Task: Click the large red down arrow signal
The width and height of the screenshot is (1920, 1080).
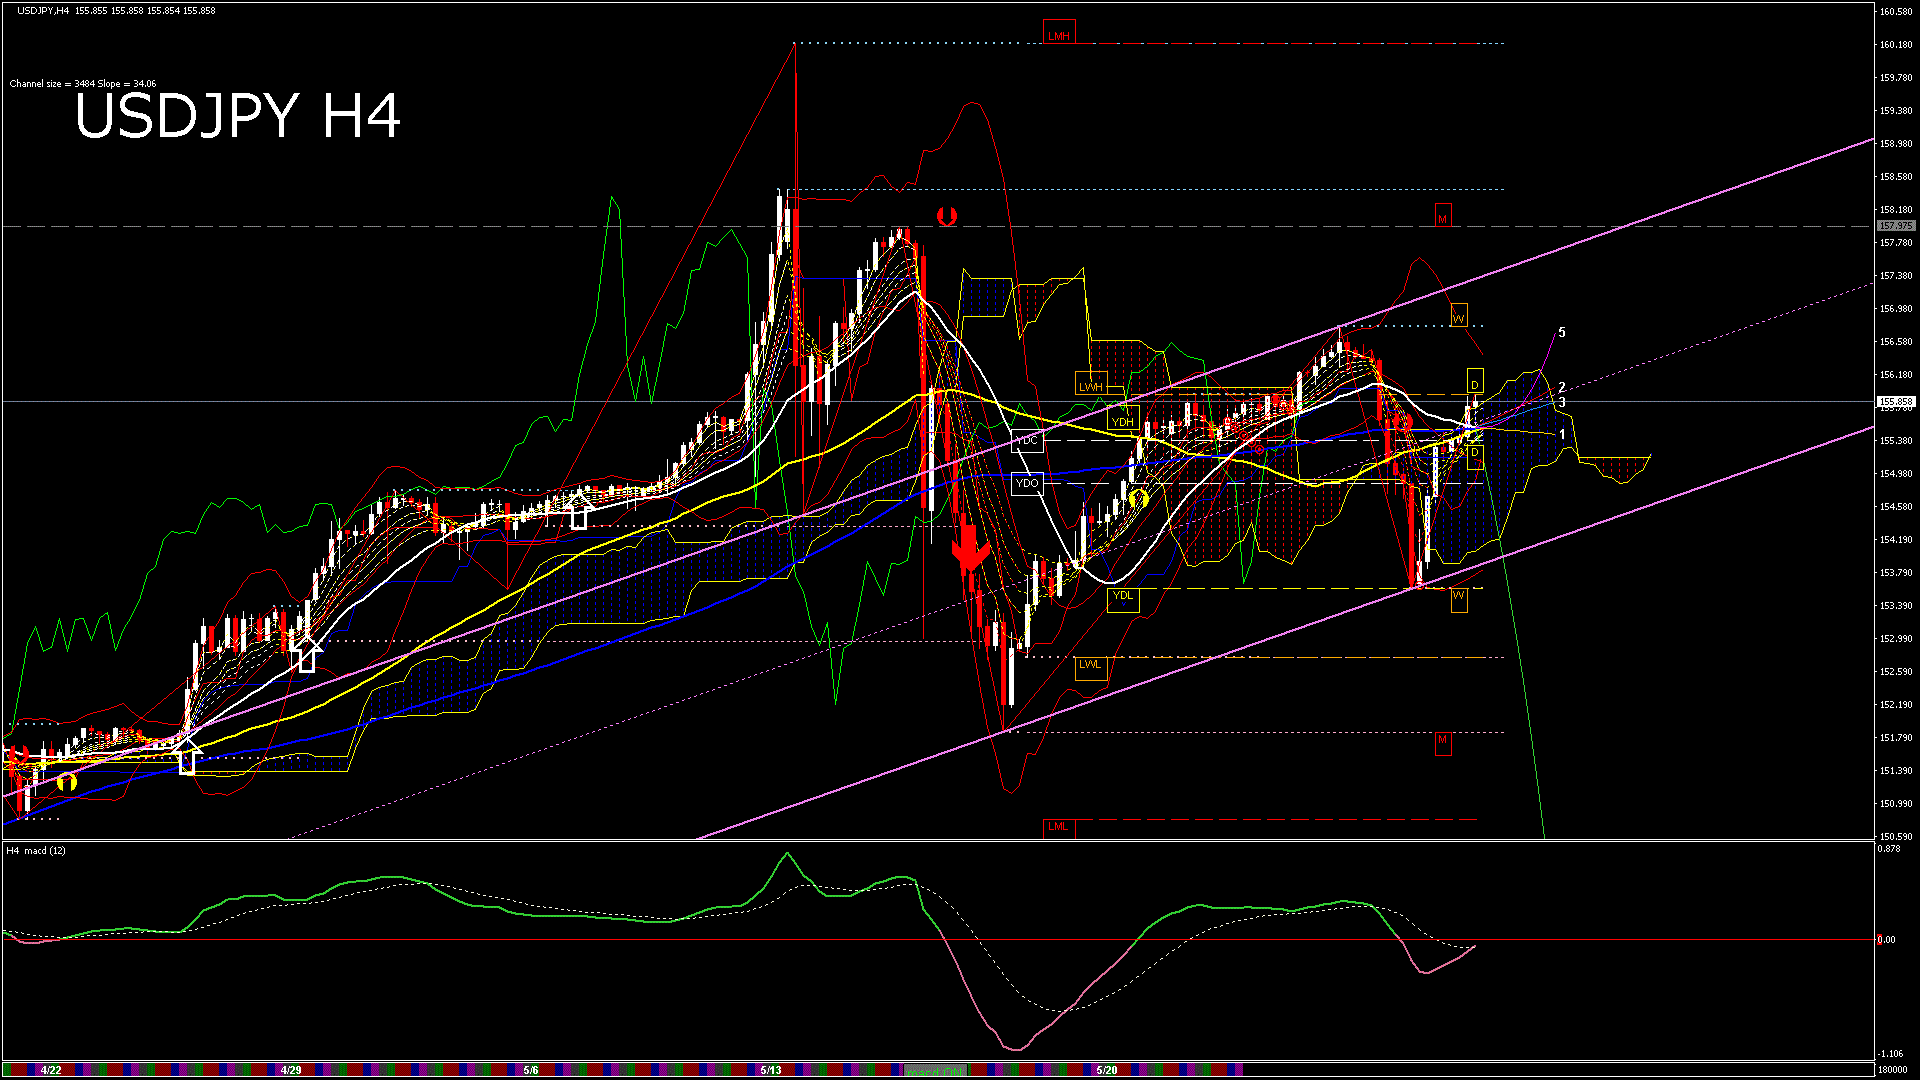Action: pyautogui.click(x=969, y=547)
